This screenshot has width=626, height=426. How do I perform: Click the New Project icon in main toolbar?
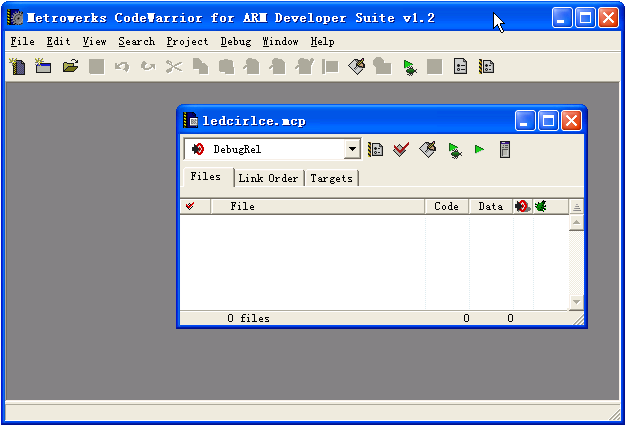click(x=43, y=67)
